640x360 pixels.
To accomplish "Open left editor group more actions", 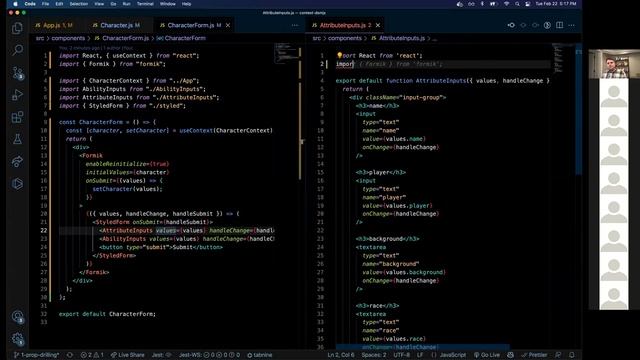I will (295, 25).
